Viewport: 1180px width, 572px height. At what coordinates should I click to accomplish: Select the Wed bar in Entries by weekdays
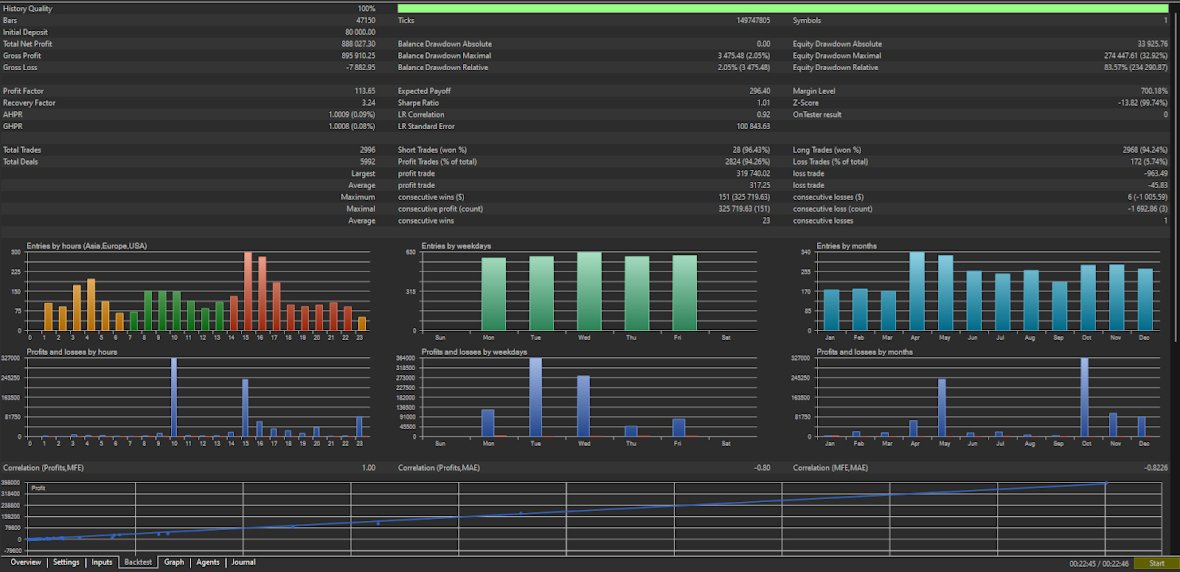coord(589,291)
